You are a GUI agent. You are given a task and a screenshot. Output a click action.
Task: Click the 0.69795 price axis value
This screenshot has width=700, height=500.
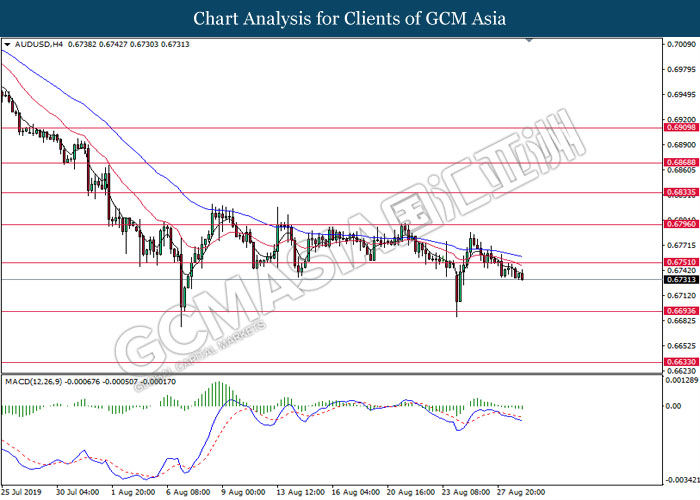point(682,69)
